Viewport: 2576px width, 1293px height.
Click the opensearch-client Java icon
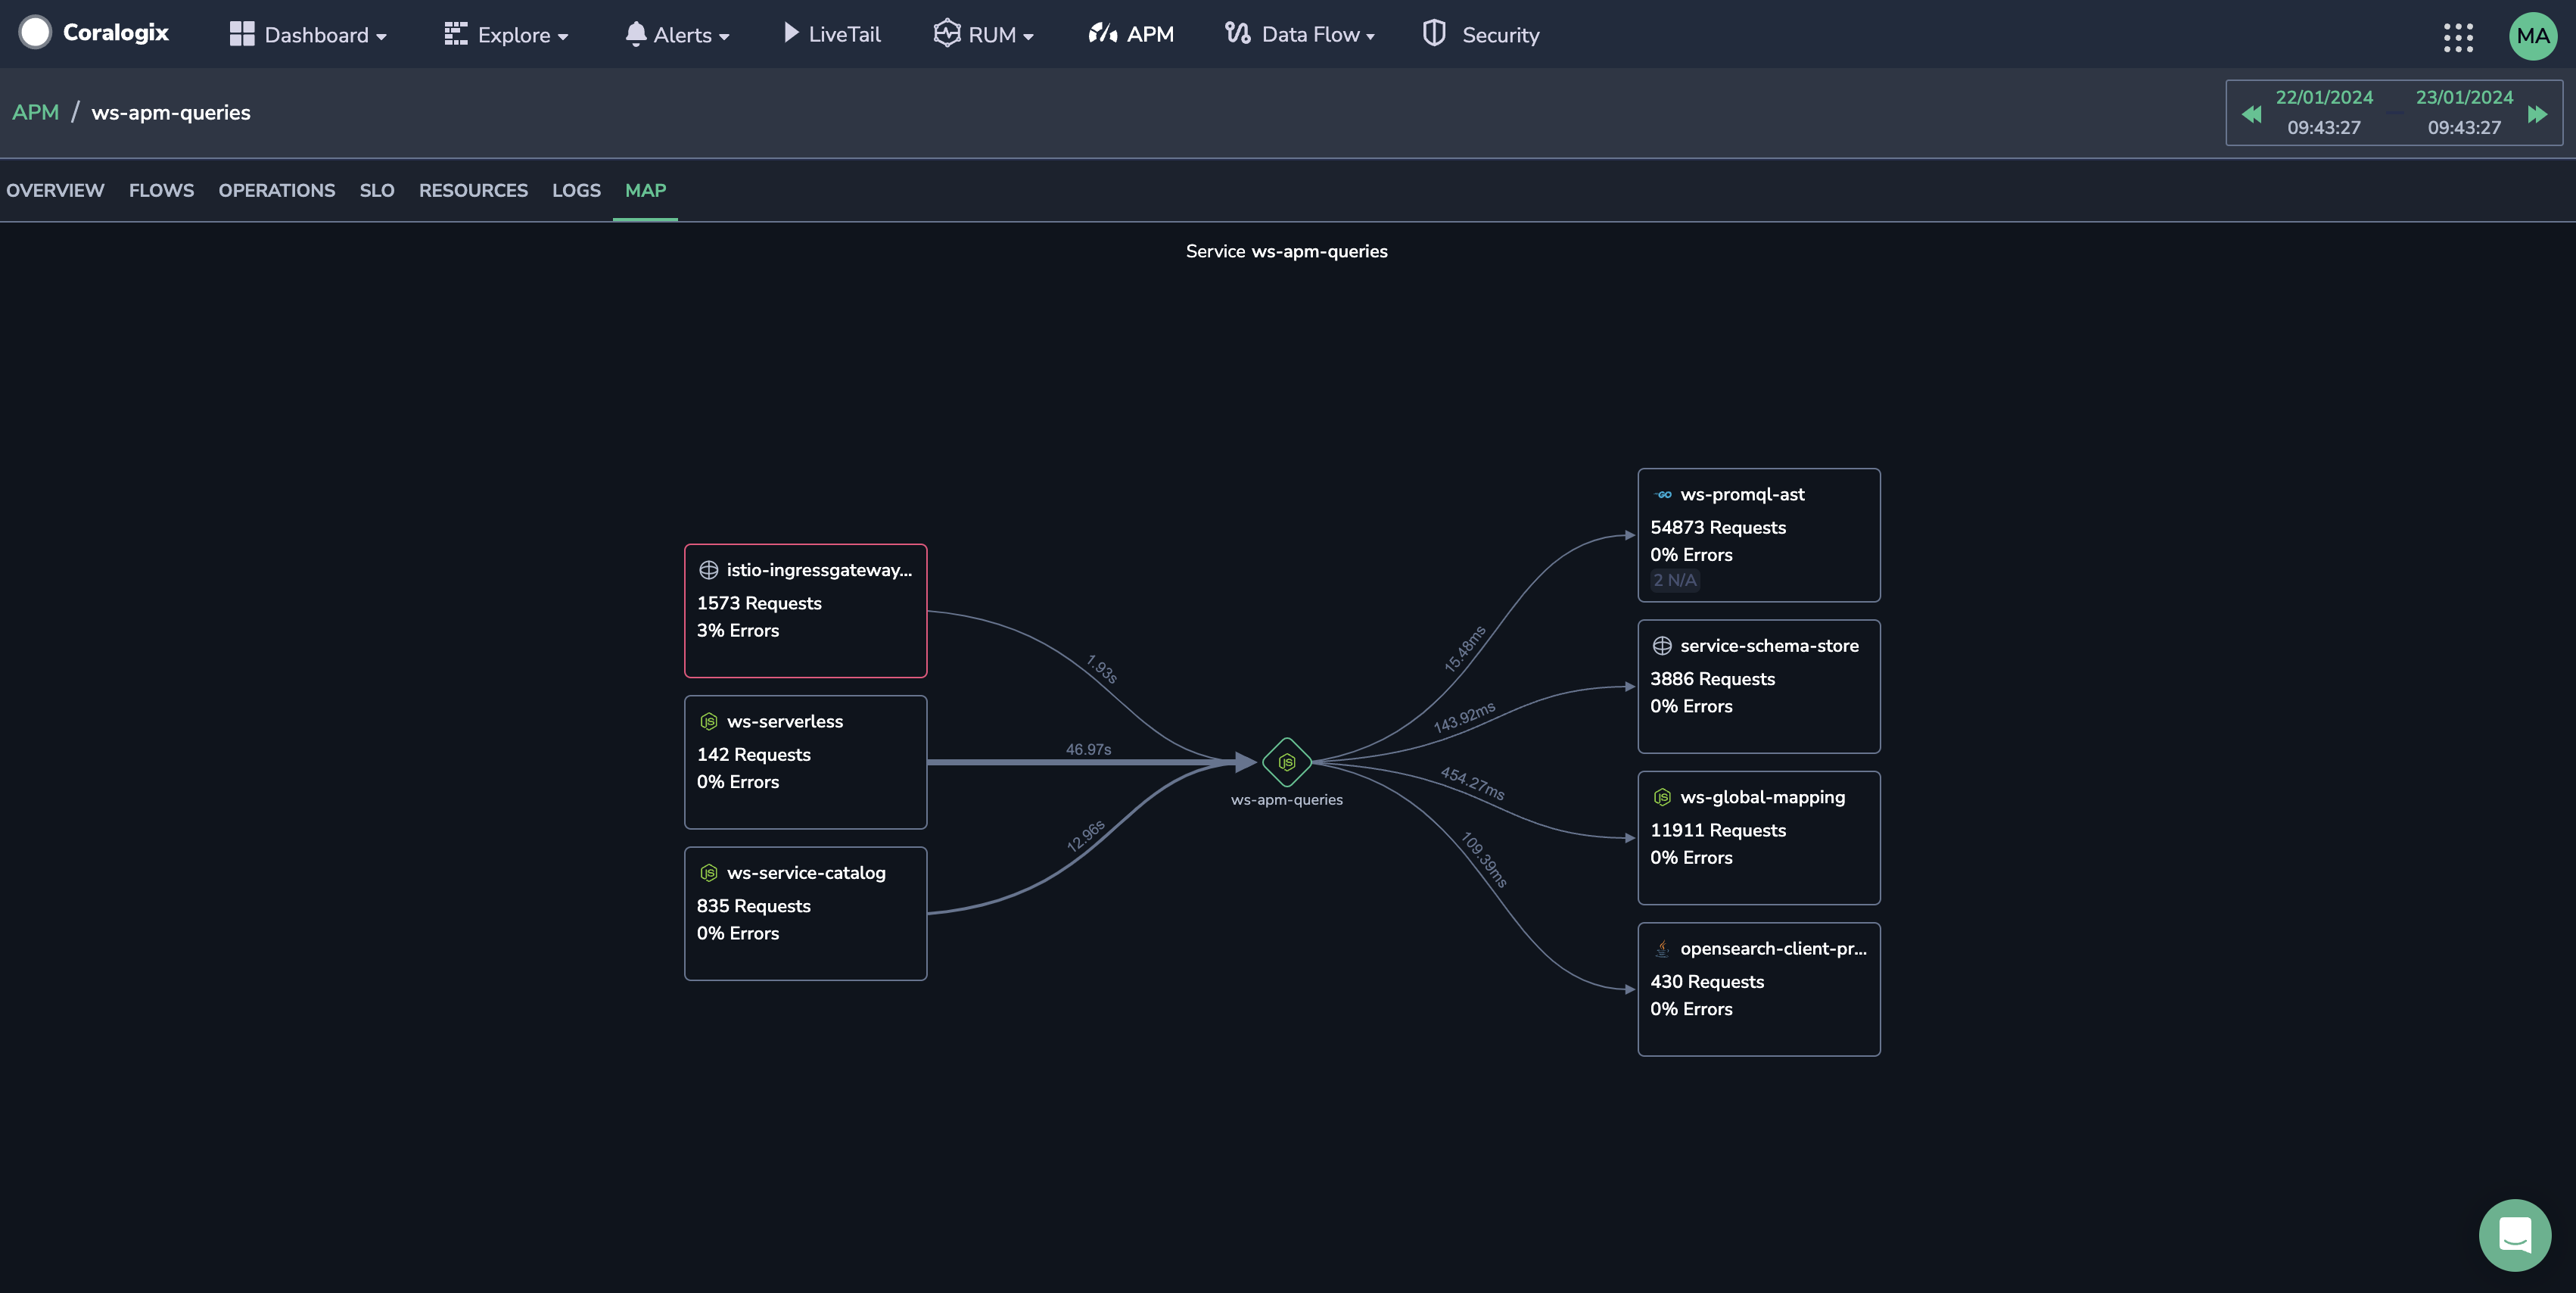click(1662, 948)
